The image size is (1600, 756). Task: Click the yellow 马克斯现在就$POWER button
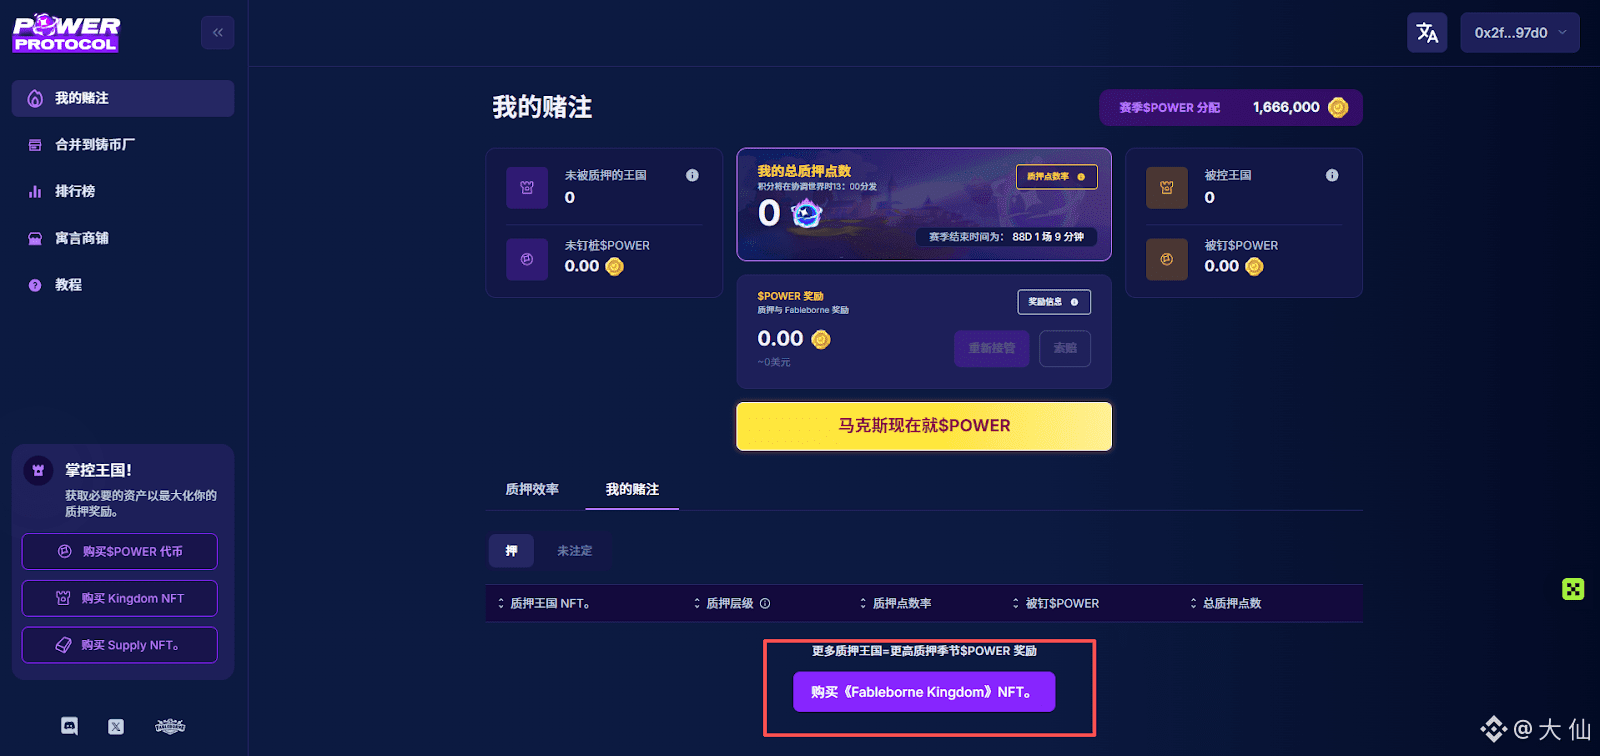tap(924, 426)
